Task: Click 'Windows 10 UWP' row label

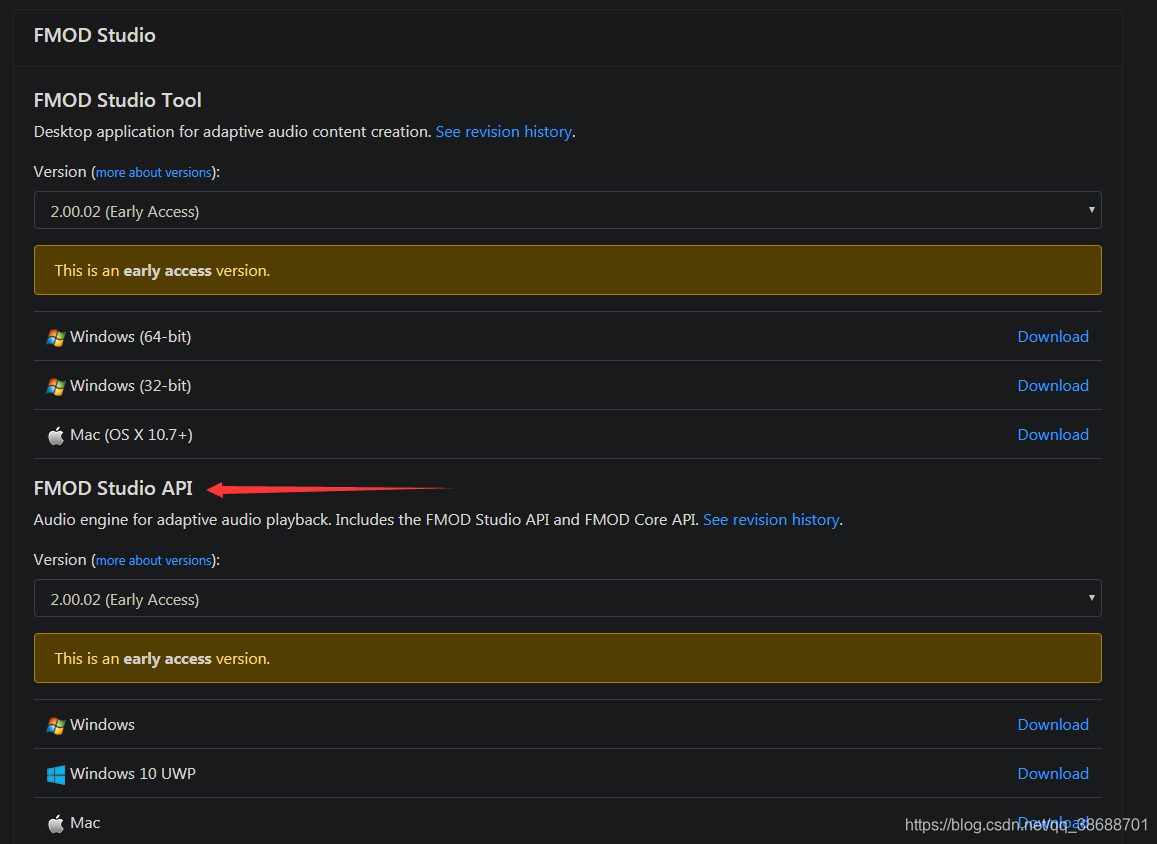Action: 133,774
